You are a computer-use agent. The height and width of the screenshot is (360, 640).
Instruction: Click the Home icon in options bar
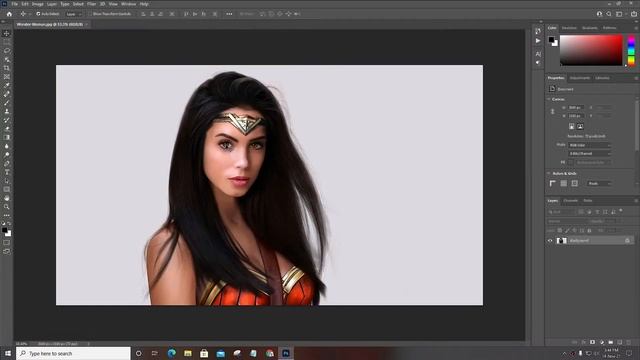click(9, 14)
